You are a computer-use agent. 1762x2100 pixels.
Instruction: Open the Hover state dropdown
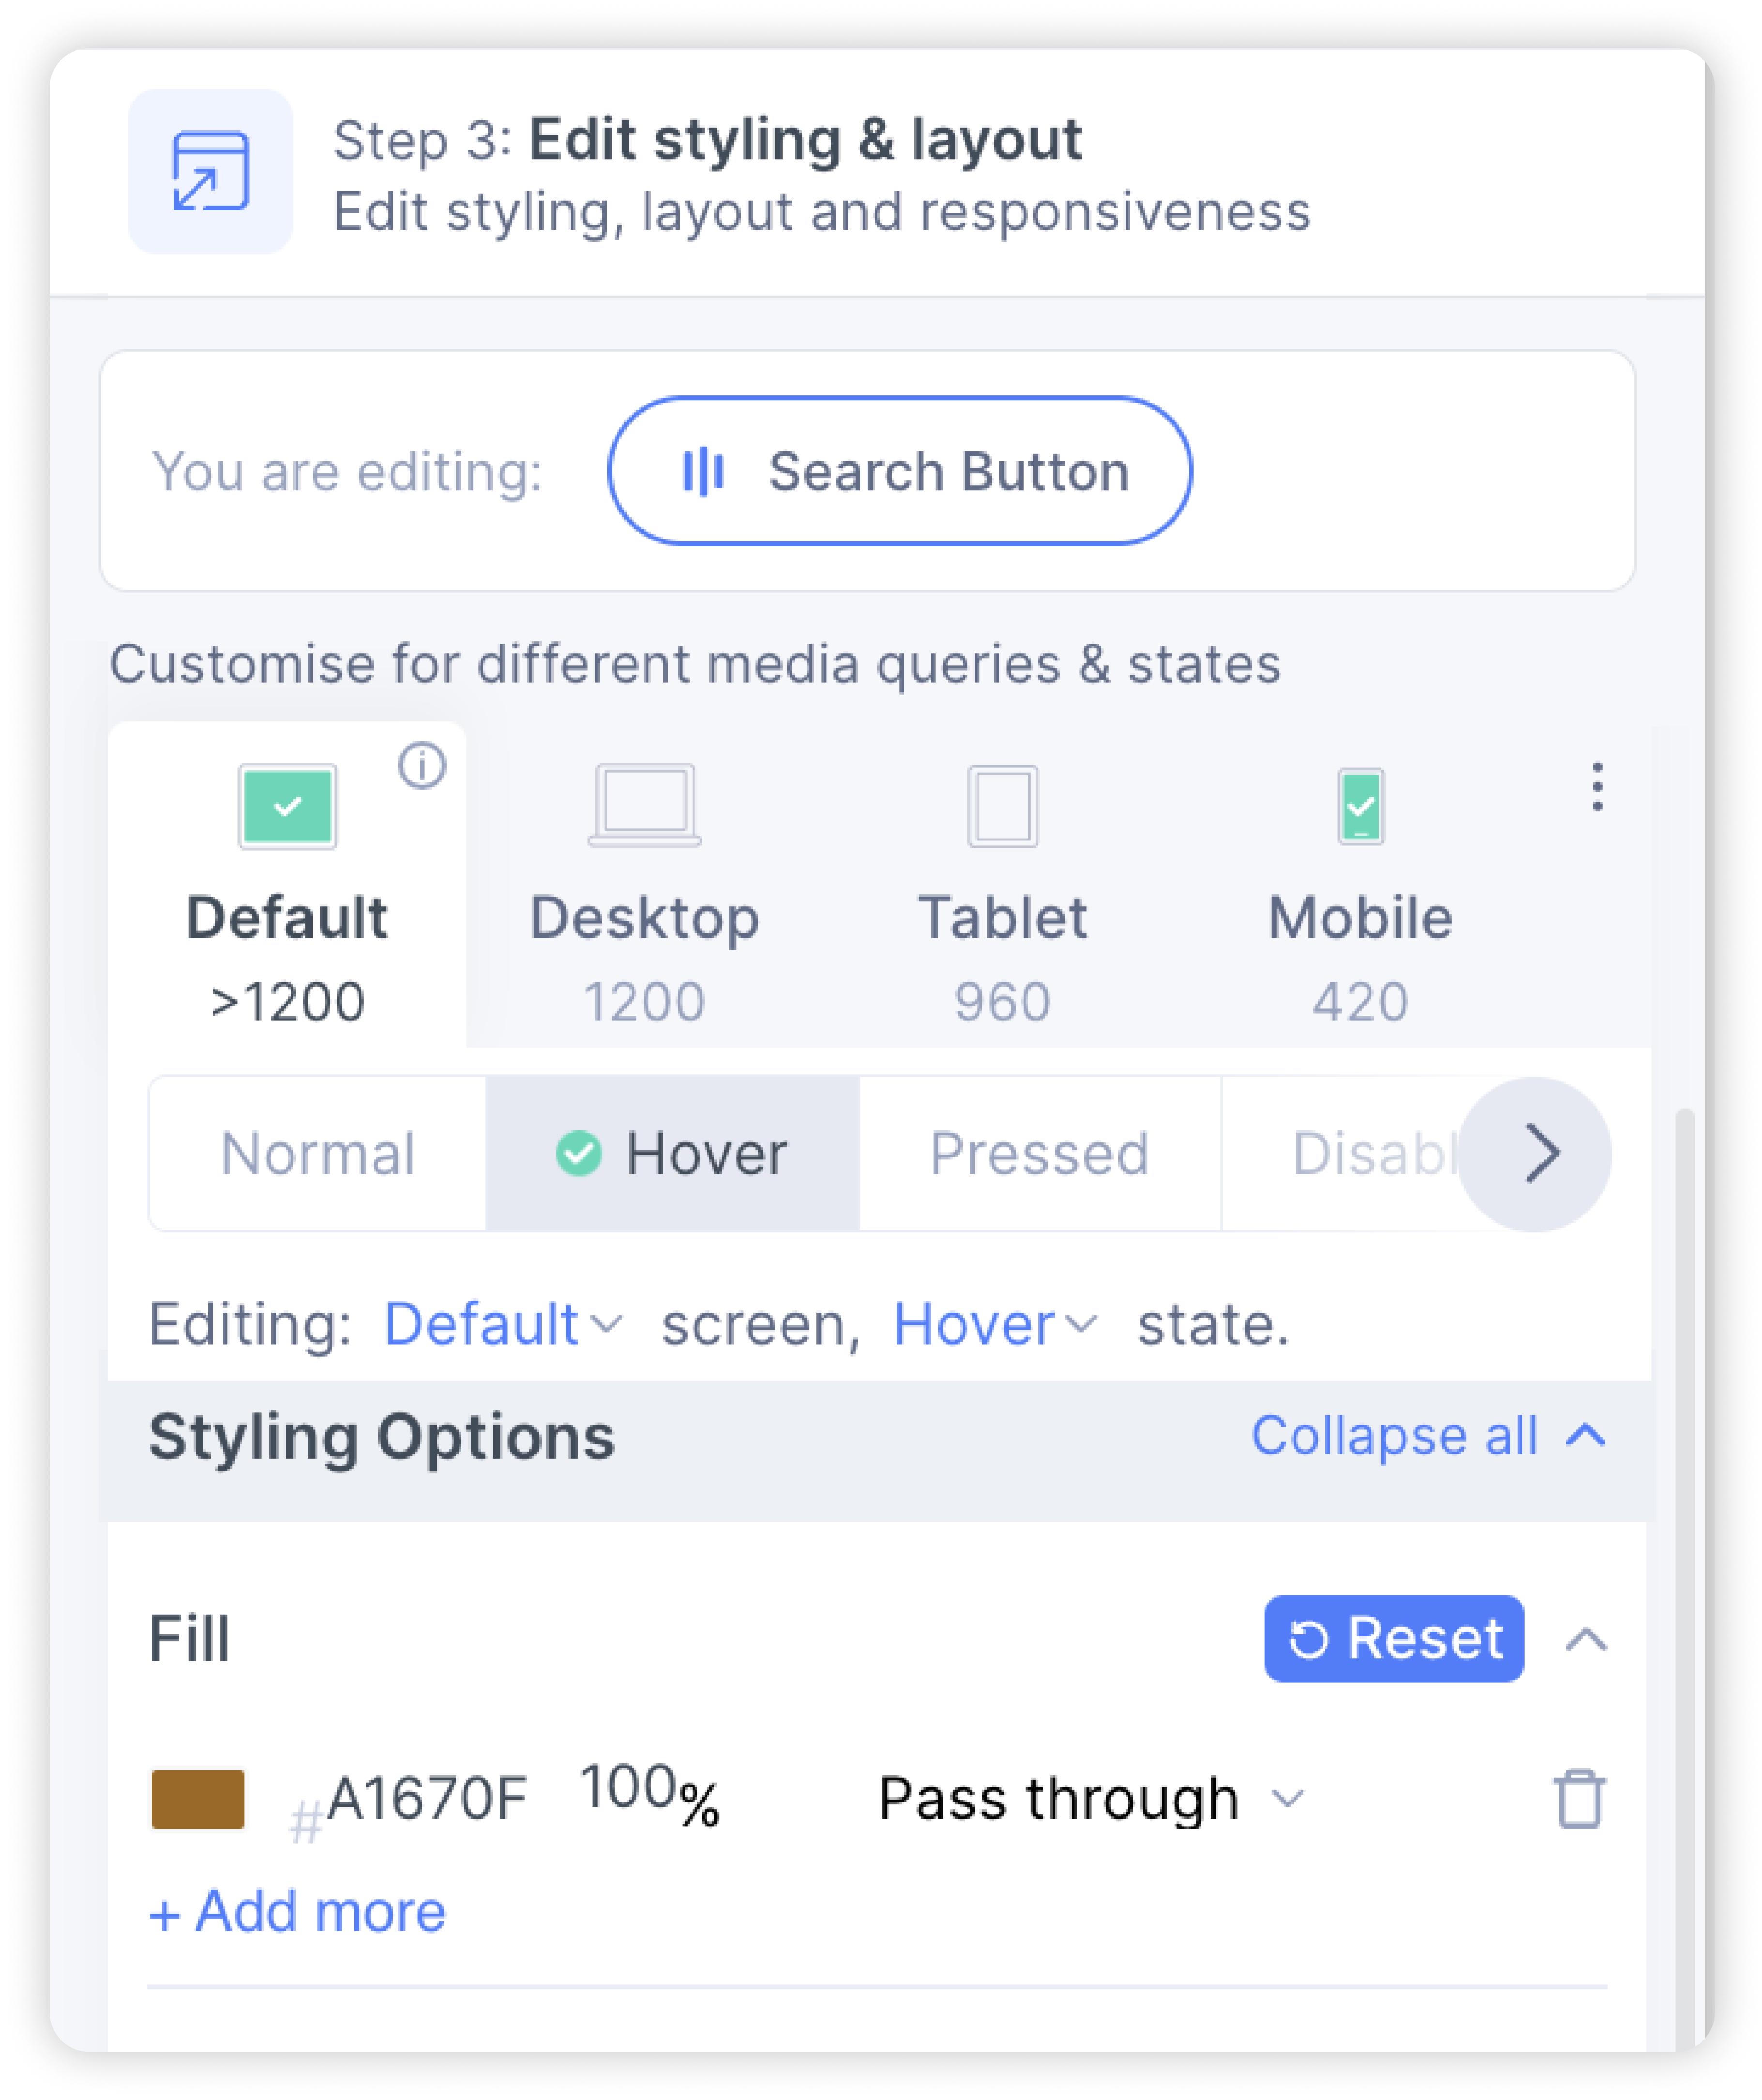point(995,1324)
